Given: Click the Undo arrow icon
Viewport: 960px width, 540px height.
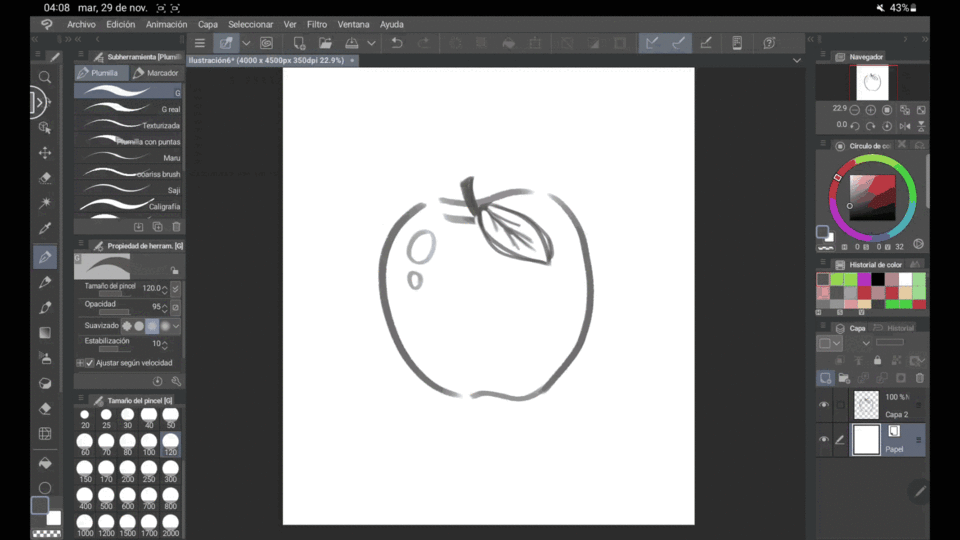Looking at the screenshot, I should point(397,43).
